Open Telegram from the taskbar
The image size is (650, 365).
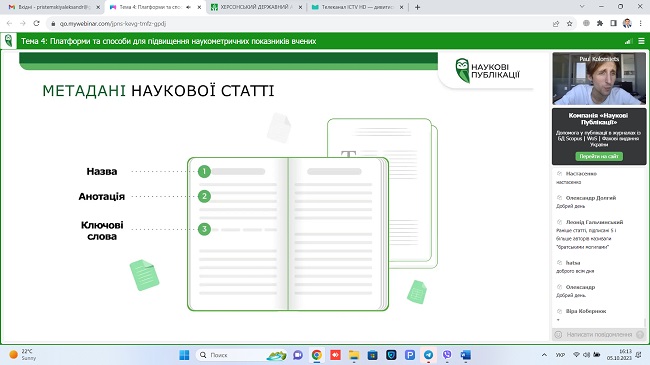pyautogui.click(x=428, y=355)
